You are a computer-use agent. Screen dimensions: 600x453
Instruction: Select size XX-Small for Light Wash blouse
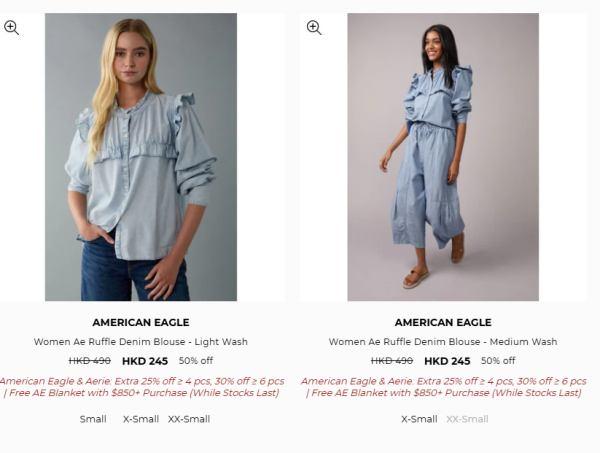[x=189, y=419]
